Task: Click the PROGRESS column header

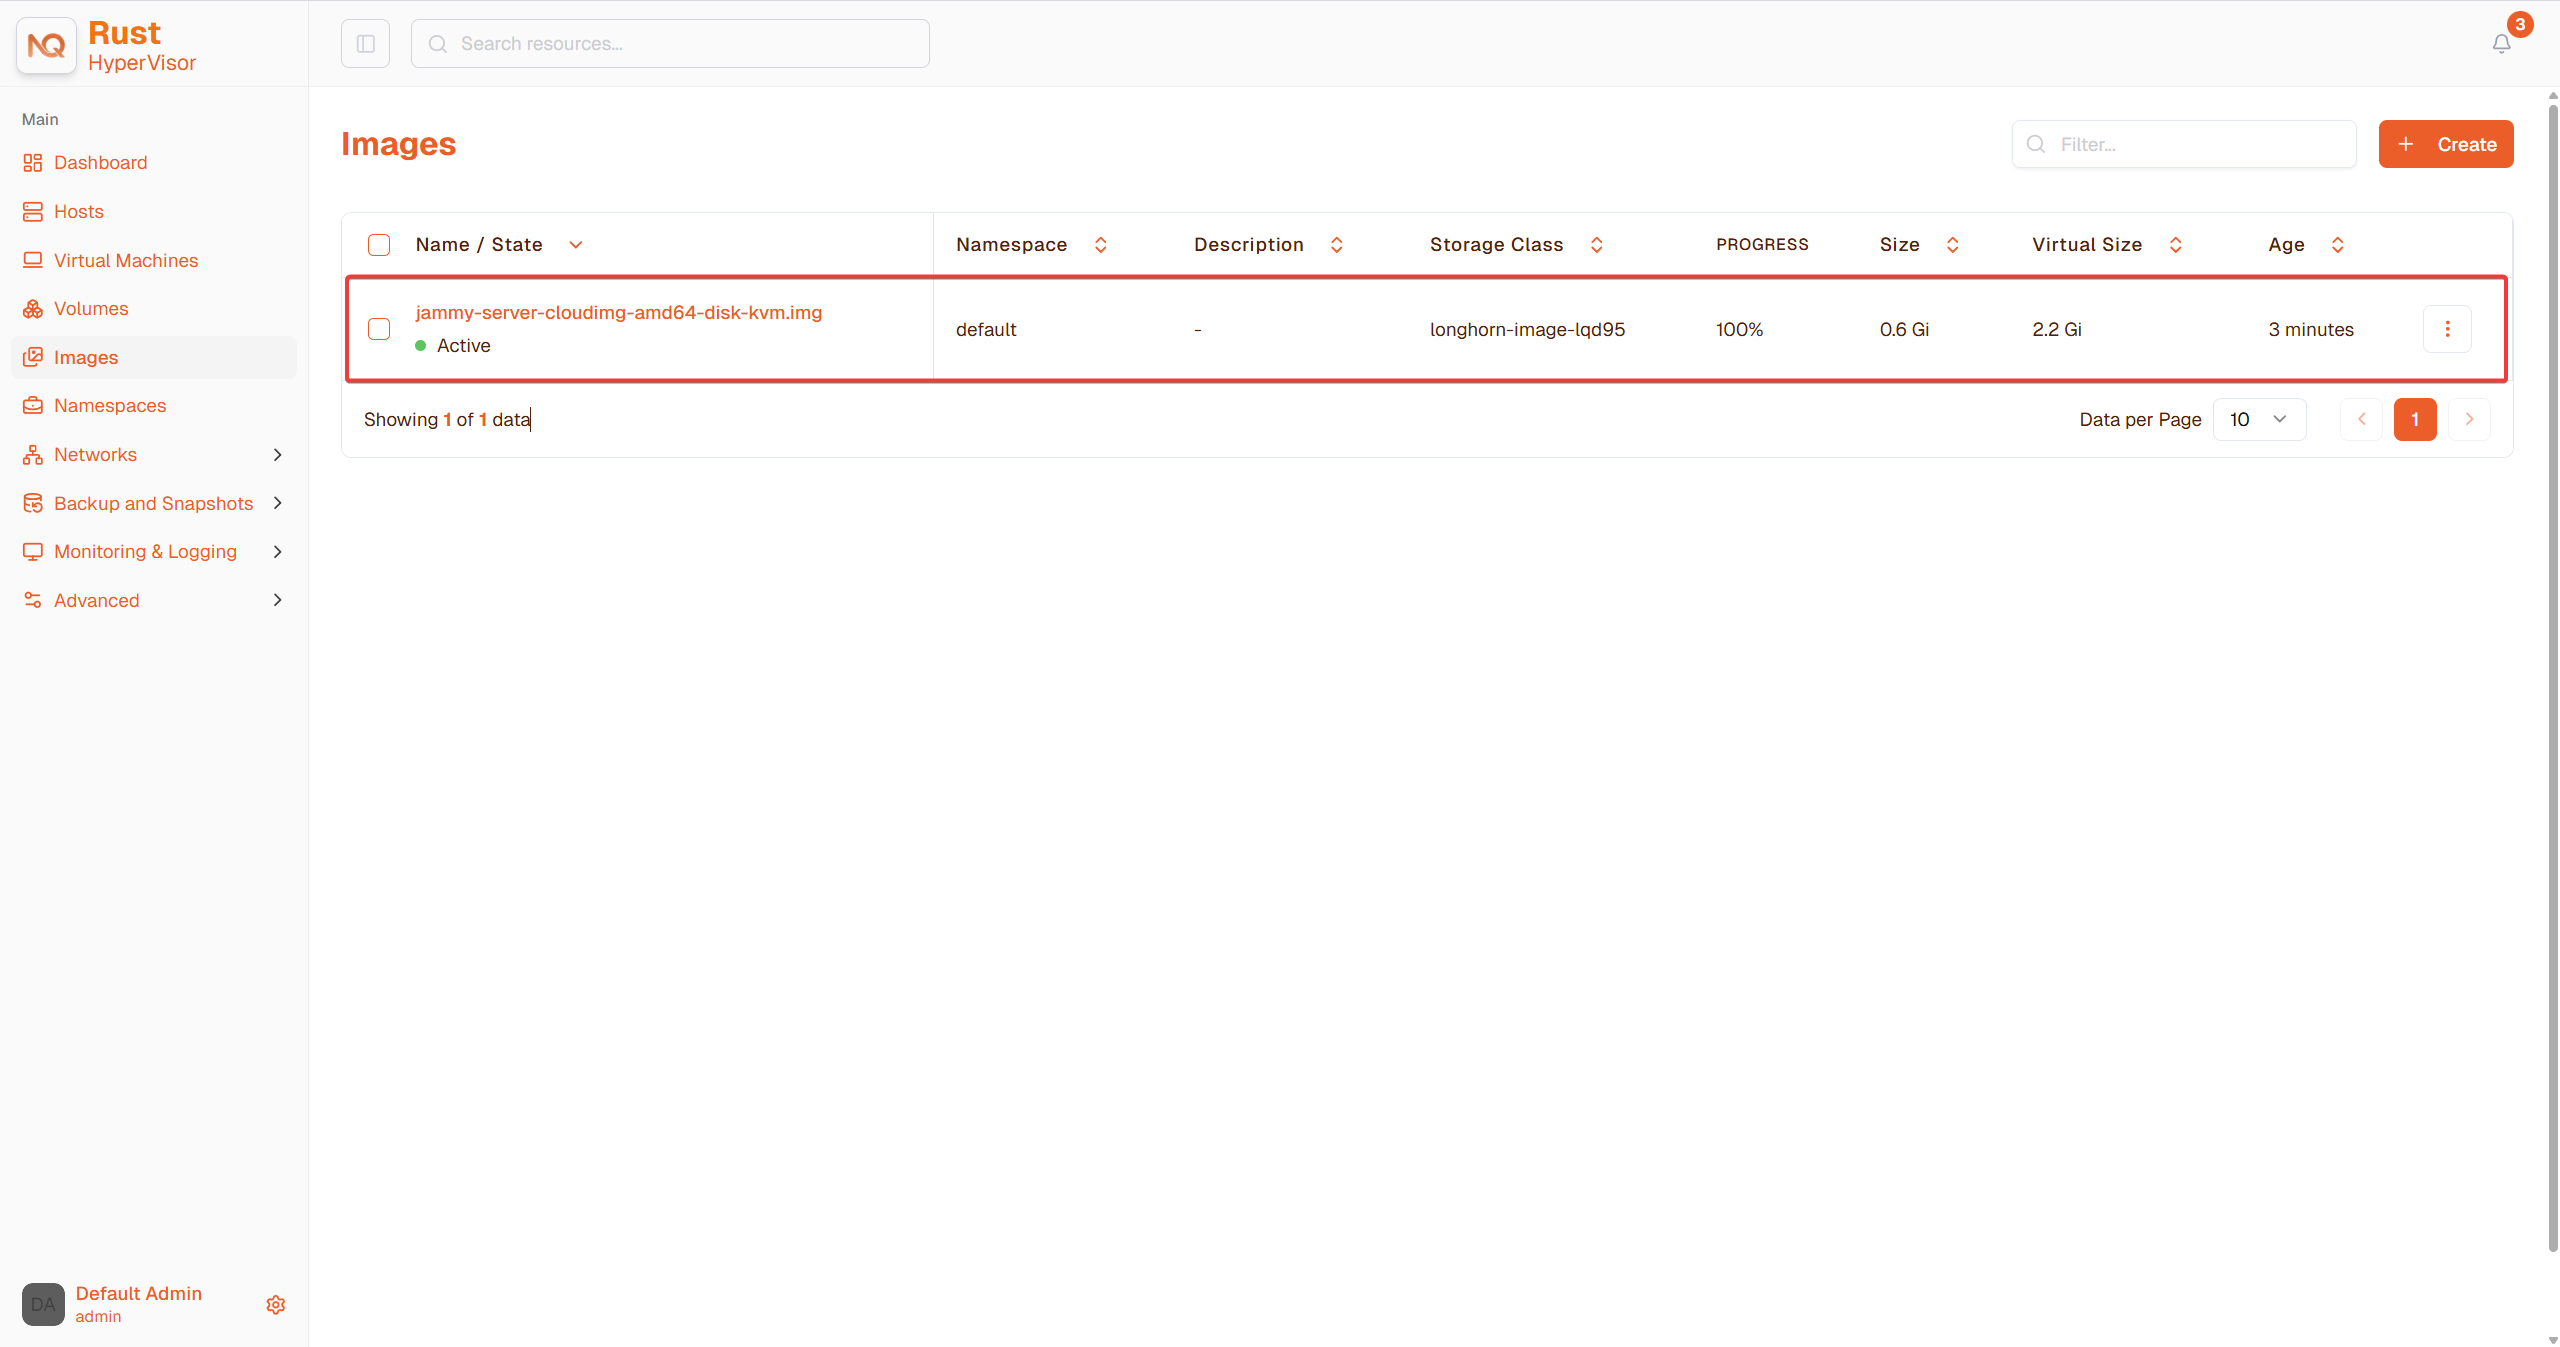Action: click(1762, 245)
